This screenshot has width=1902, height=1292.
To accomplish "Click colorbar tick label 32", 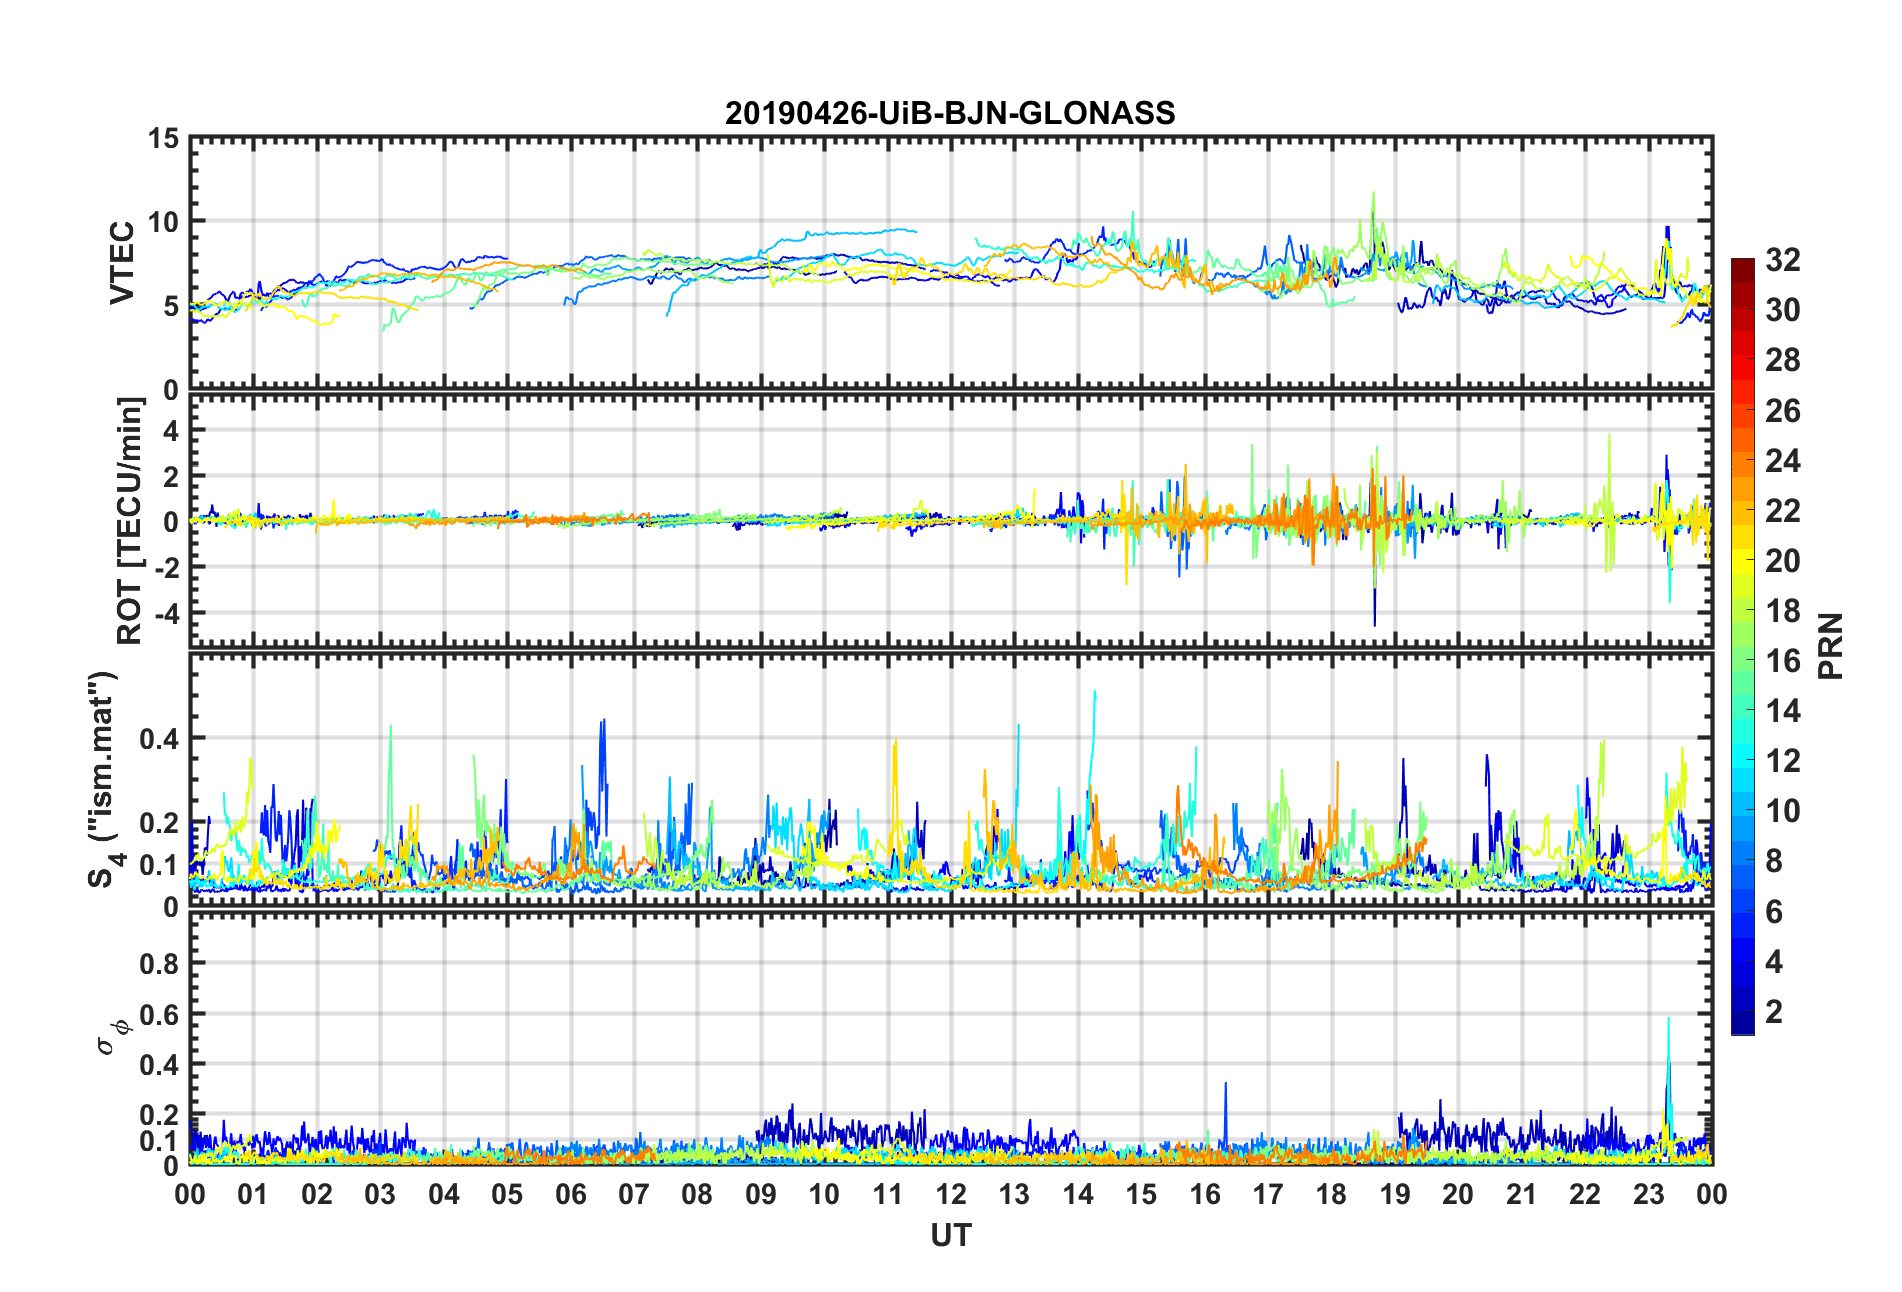I will coord(1782,260).
